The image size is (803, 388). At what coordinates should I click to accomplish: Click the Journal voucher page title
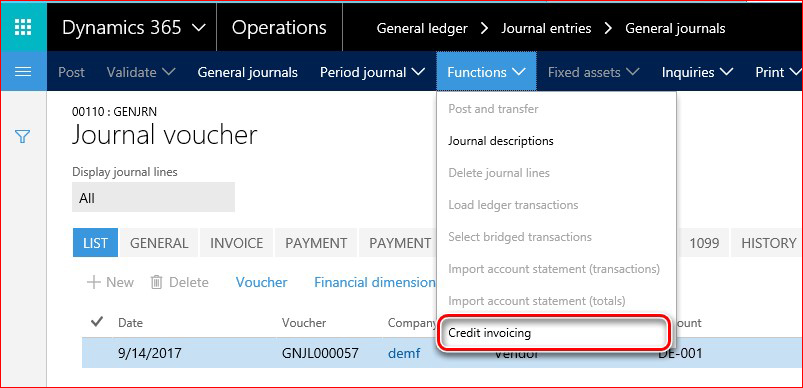pos(164,136)
